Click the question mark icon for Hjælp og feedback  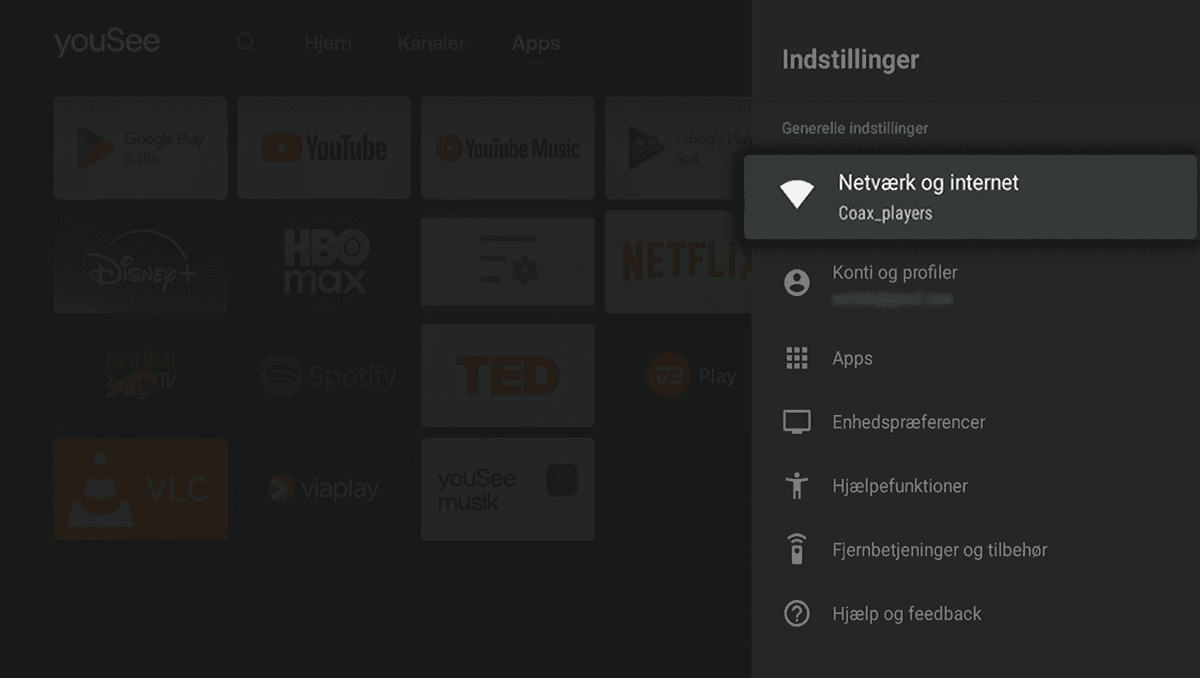pyautogui.click(x=796, y=614)
